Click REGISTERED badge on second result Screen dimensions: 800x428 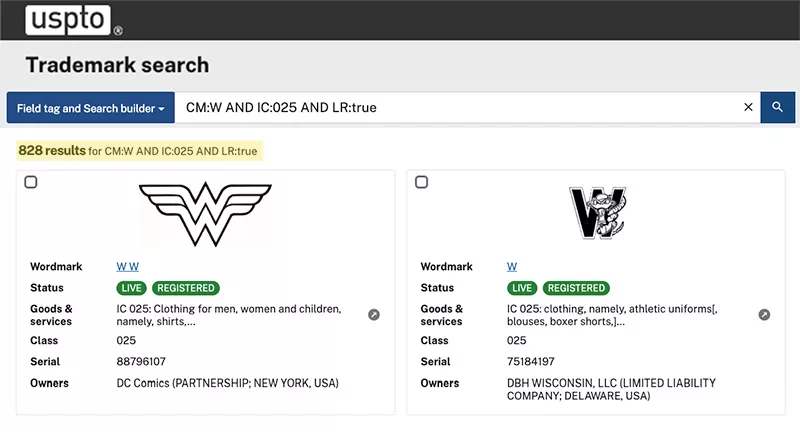(576, 288)
